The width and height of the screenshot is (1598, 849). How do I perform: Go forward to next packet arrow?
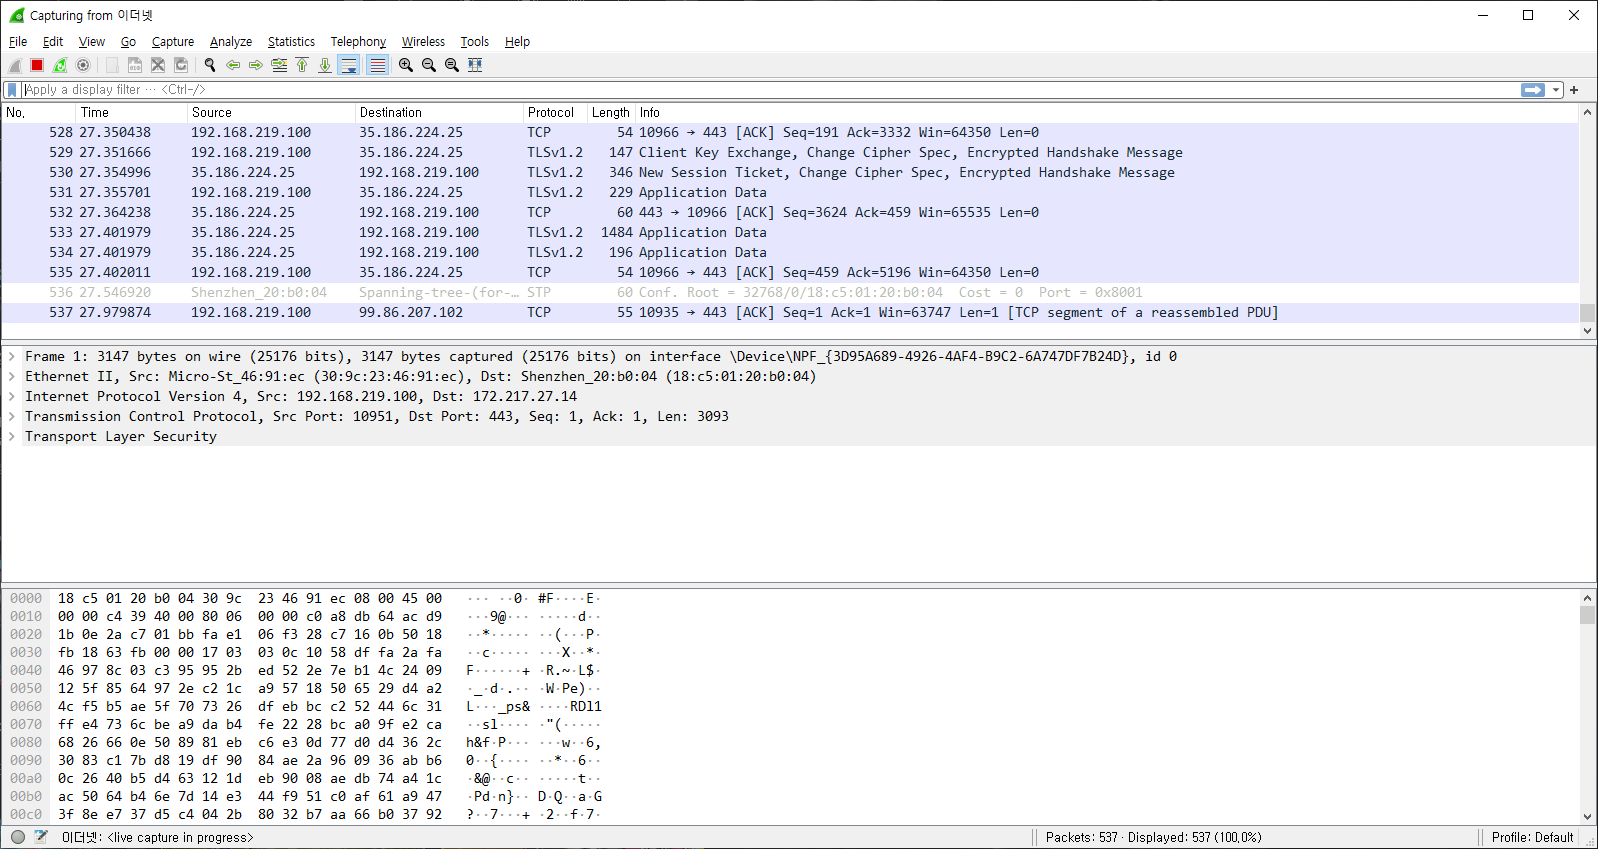click(256, 65)
